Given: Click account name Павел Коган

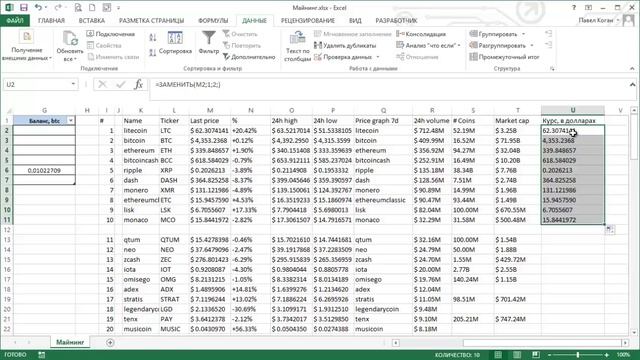Looking at the screenshot, I should click(x=596, y=20).
